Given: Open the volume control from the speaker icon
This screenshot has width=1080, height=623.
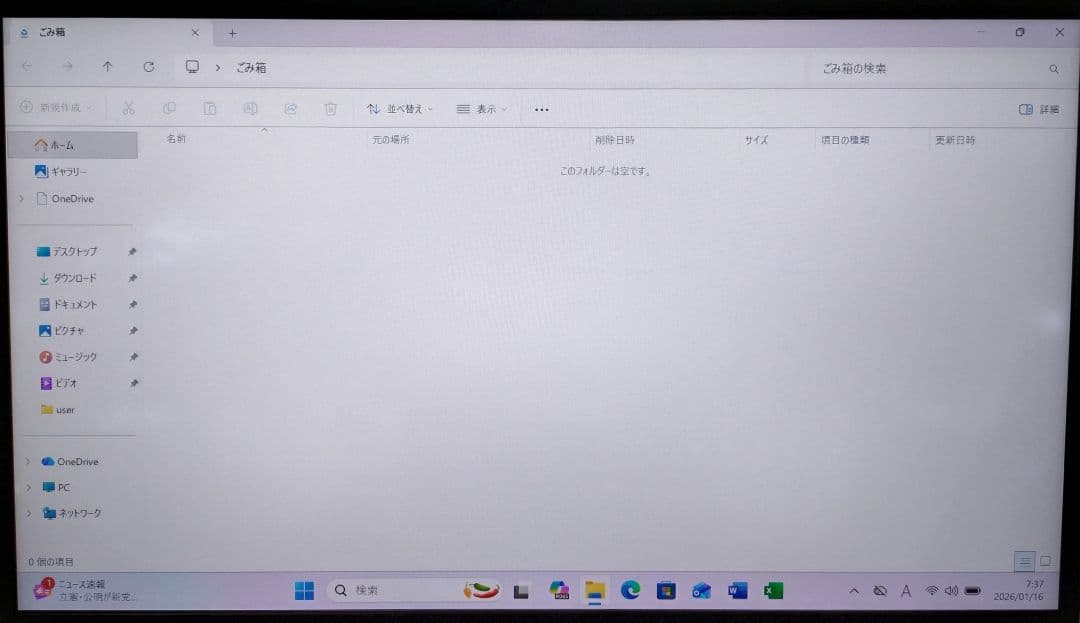Looking at the screenshot, I should 949,590.
